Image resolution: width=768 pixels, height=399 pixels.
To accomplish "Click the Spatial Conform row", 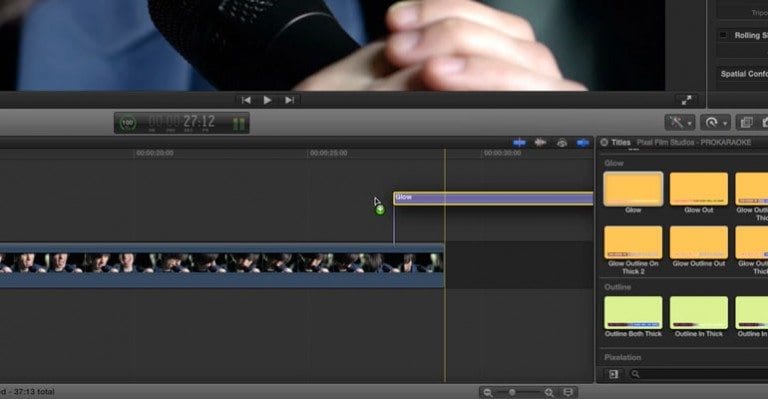I will (743, 74).
